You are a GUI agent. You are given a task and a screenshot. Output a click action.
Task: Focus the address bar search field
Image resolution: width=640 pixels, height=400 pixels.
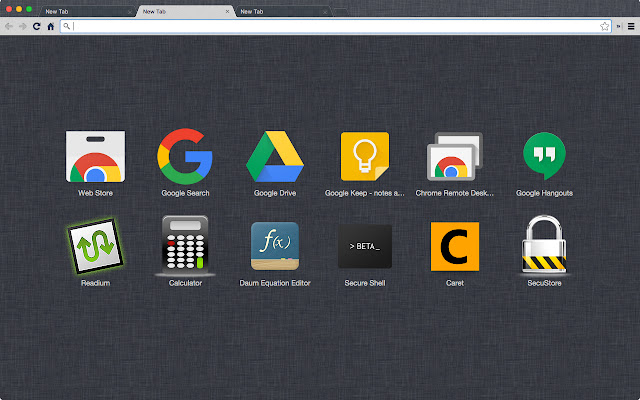336,27
